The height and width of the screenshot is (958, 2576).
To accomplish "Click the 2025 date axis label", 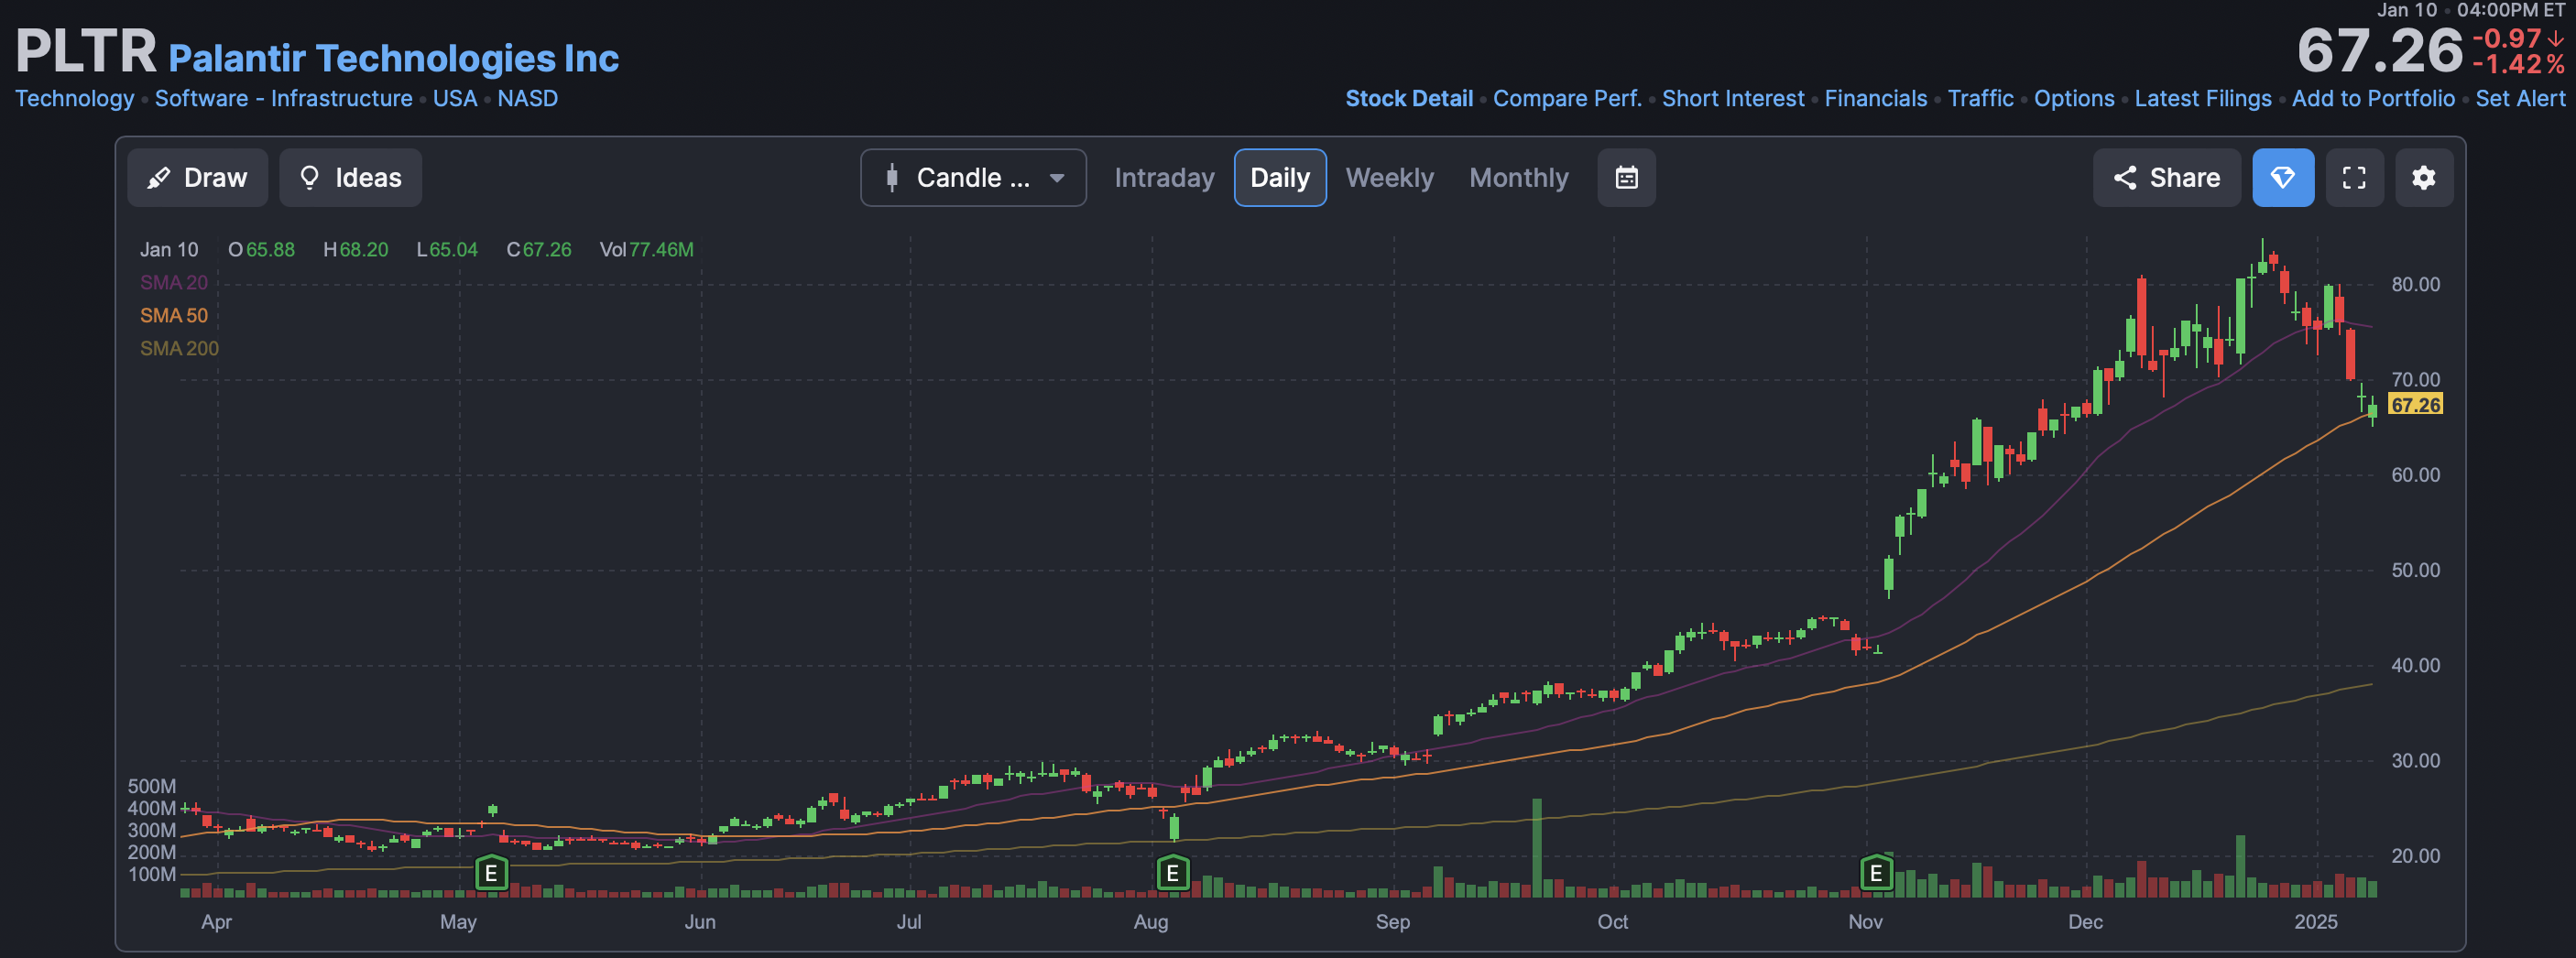I will 2315,922.
